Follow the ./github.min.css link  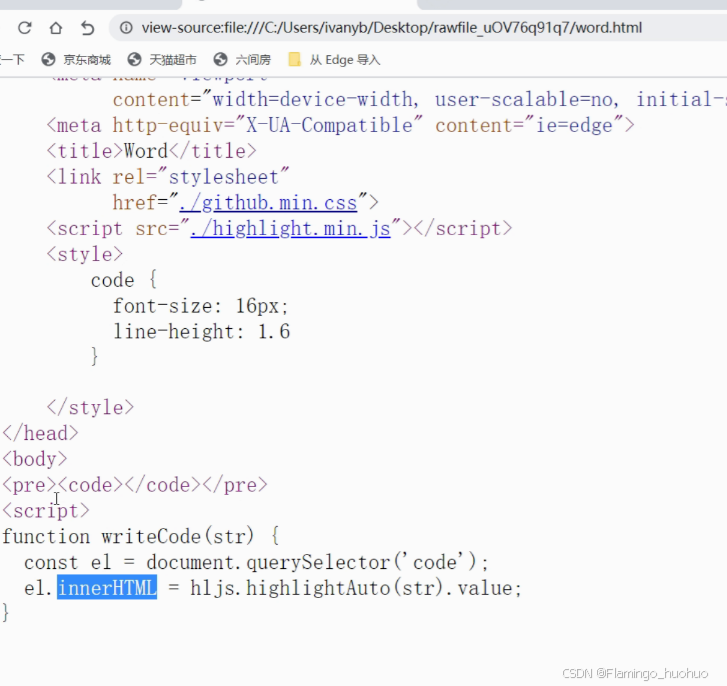pyautogui.click(x=268, y=203)
